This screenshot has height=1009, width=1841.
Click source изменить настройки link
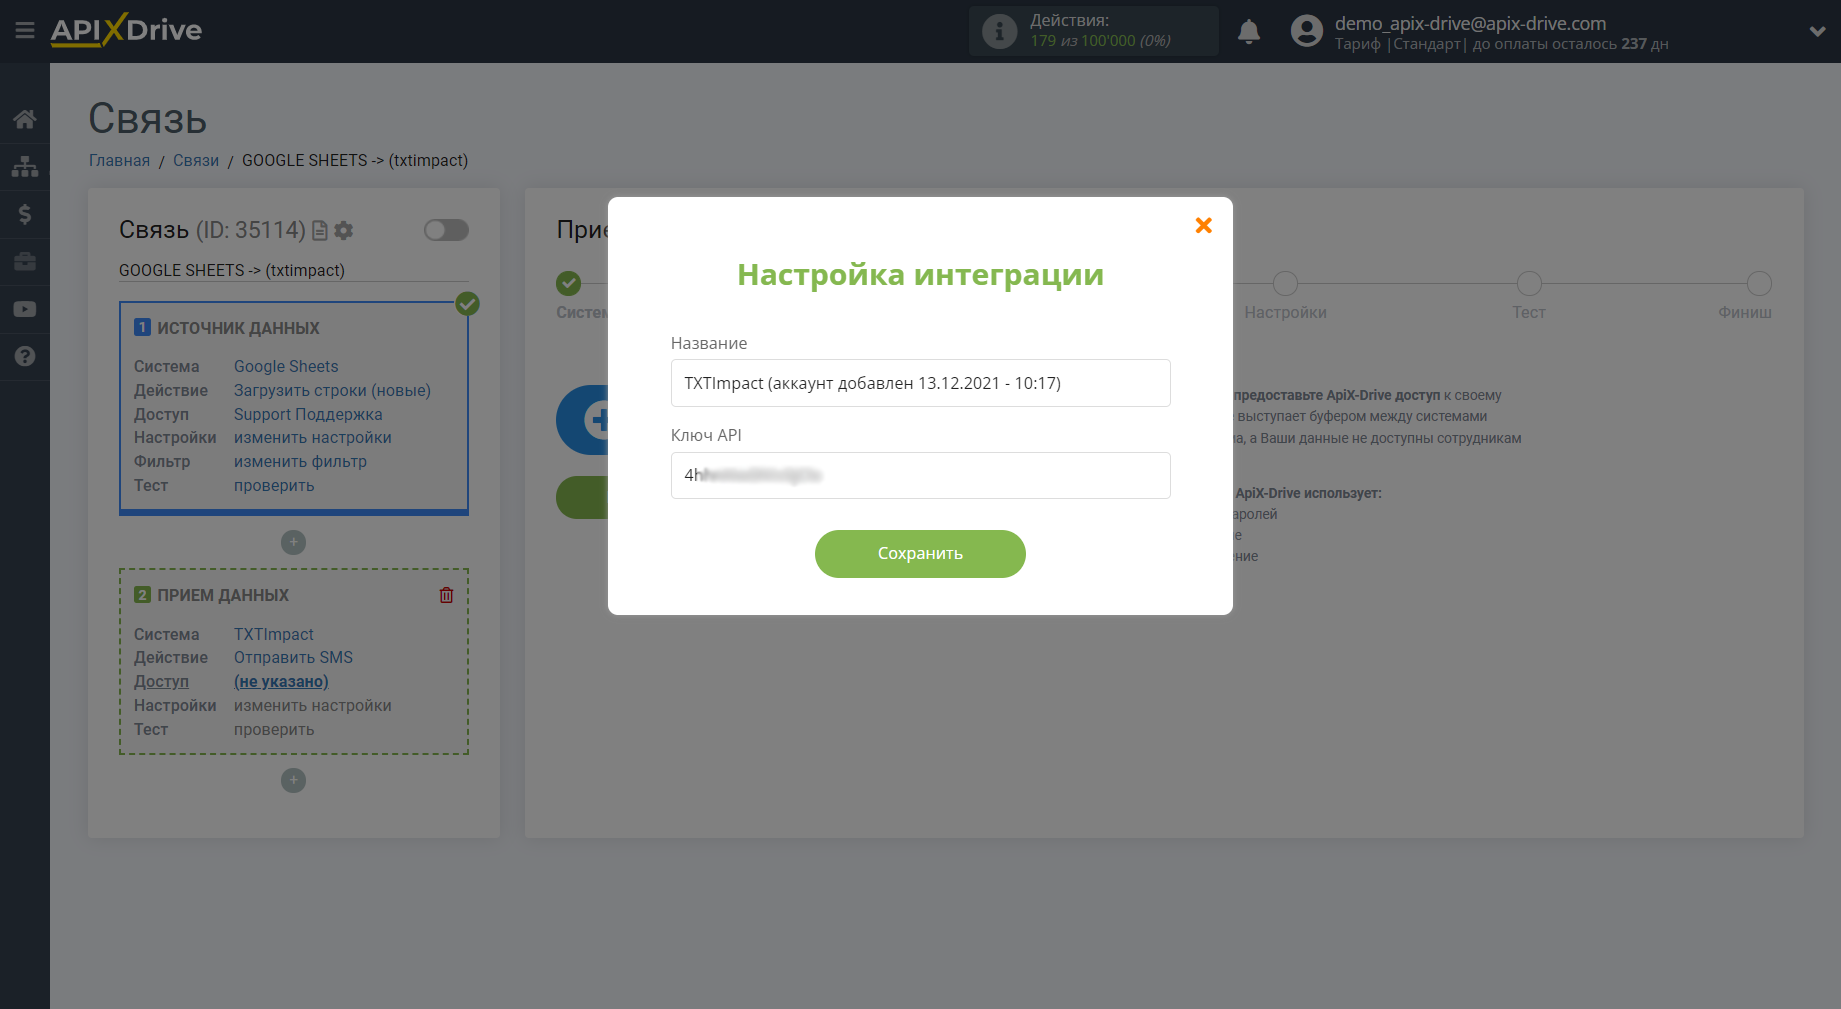(x=313, y=438)
